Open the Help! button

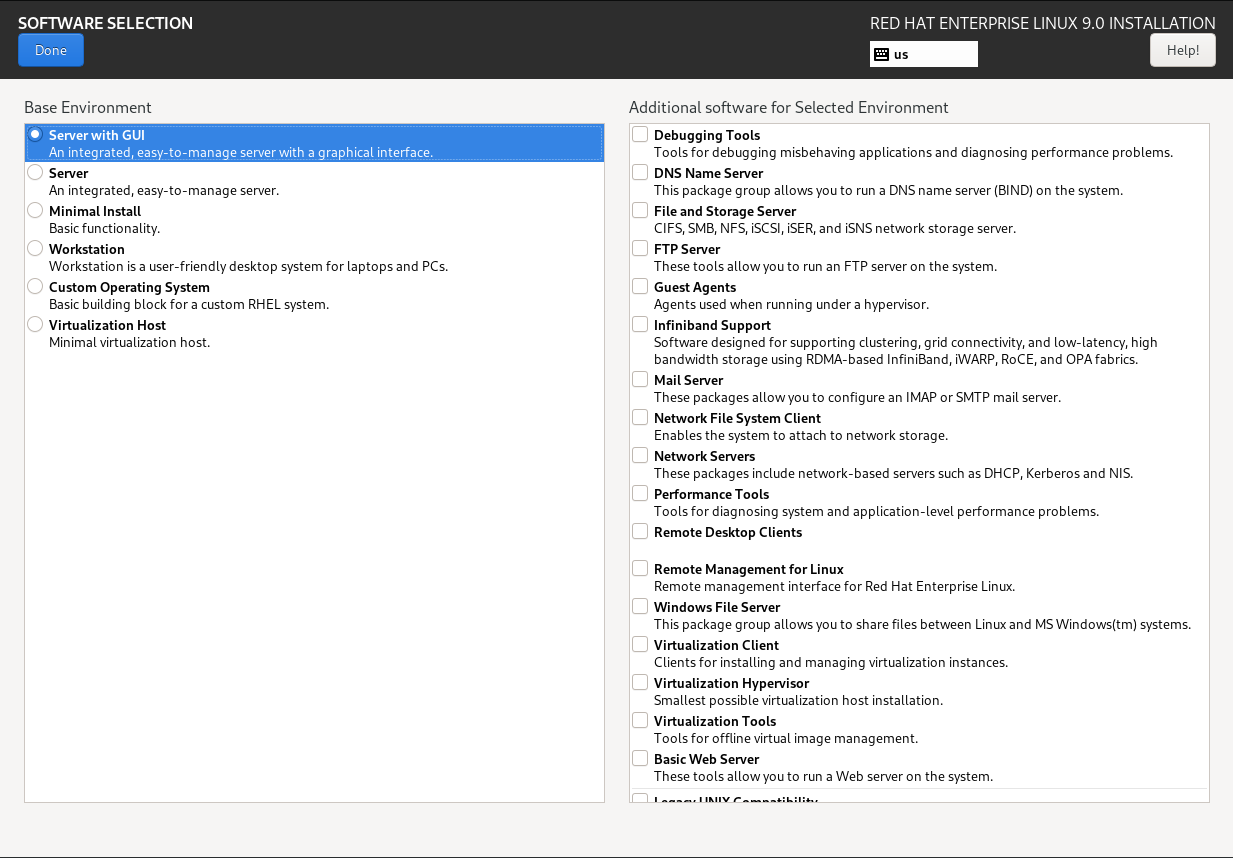pos(1182,50)
